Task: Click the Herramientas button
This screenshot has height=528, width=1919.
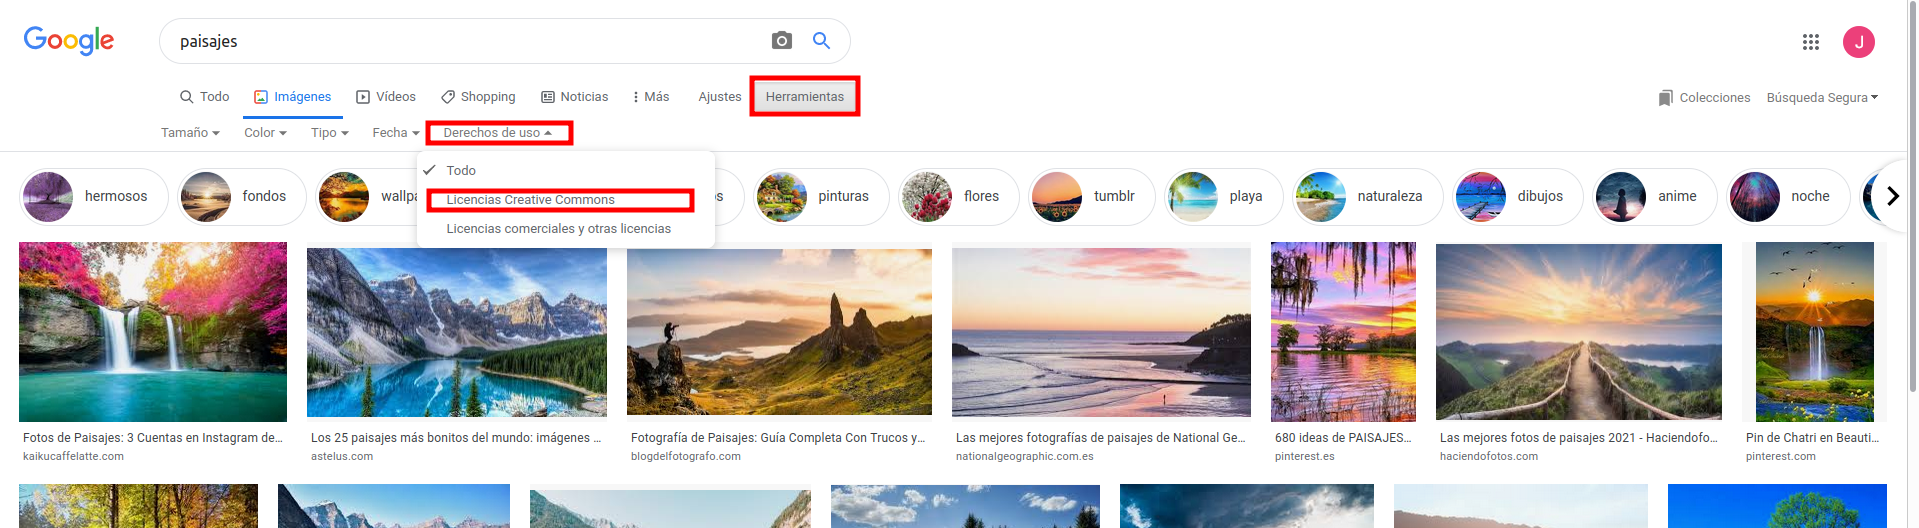Action: [x=804, y=97]
